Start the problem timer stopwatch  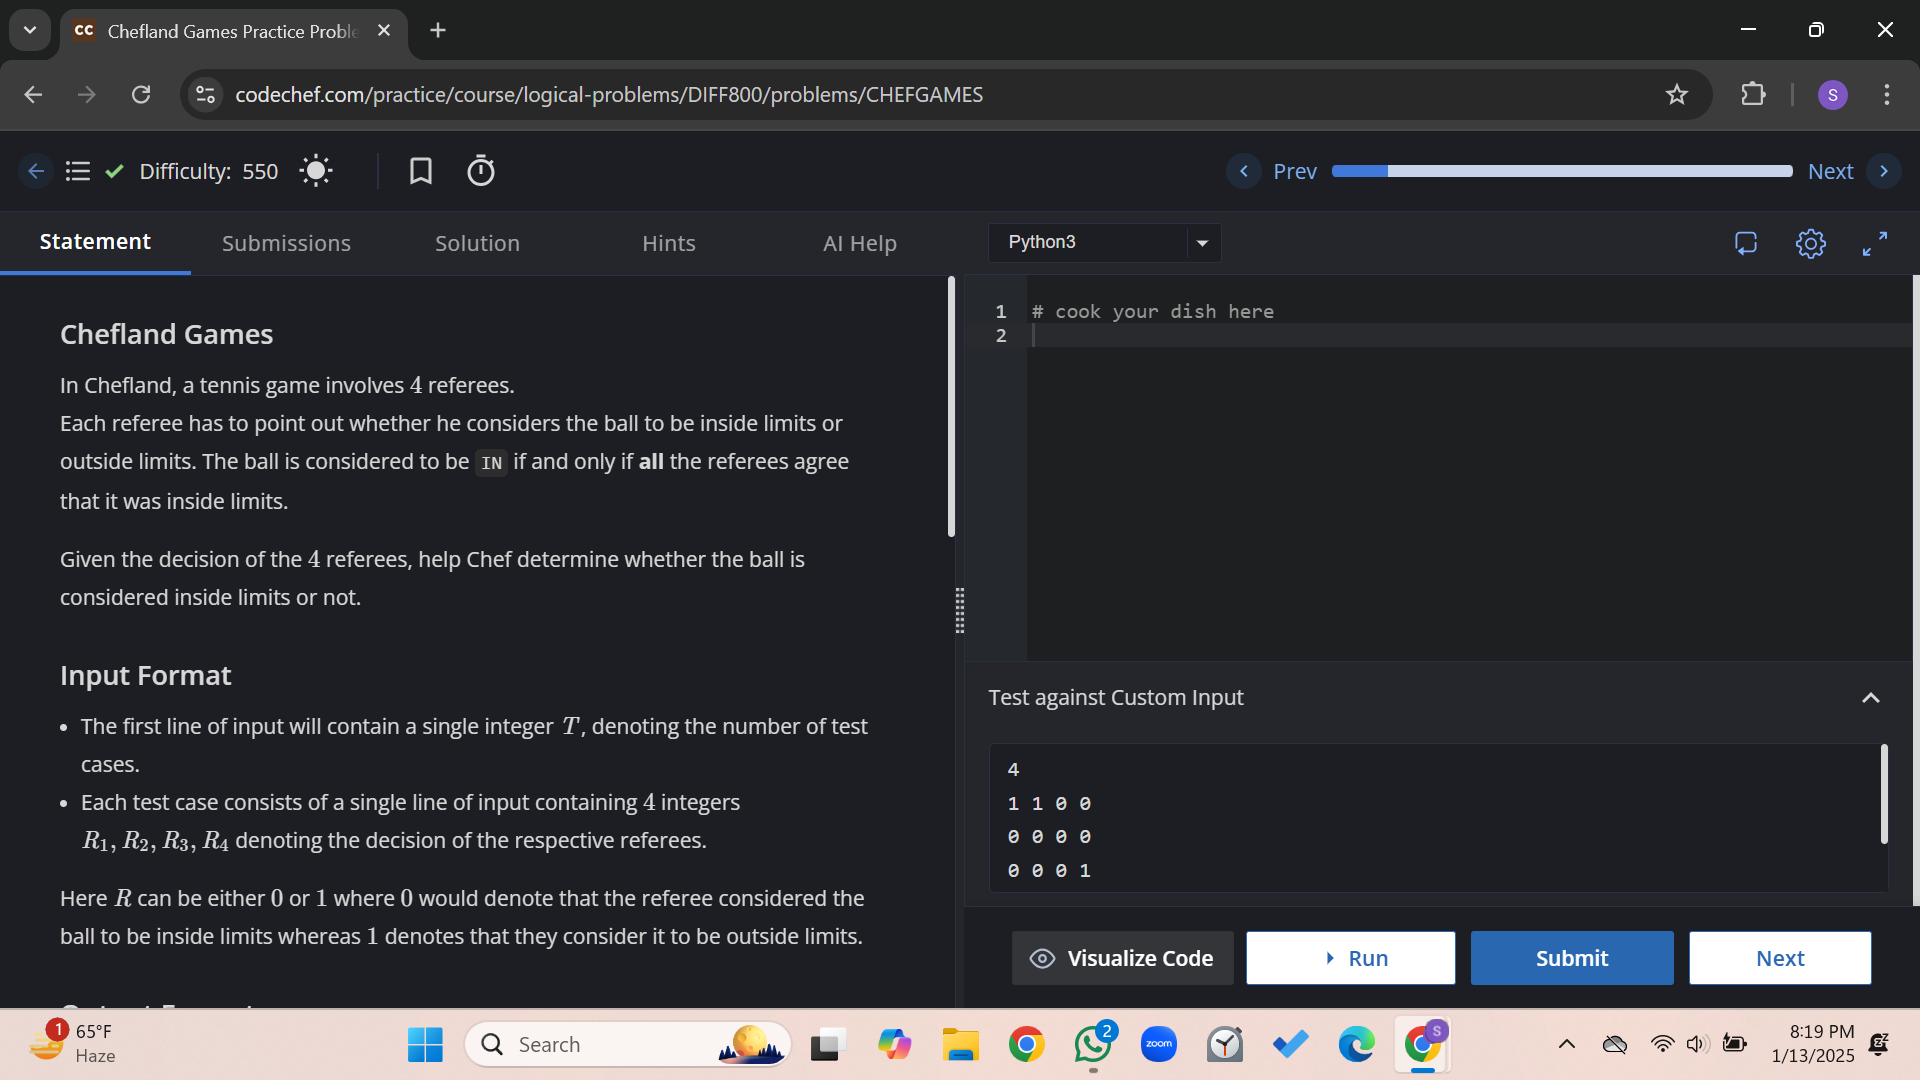pos(480,171)
